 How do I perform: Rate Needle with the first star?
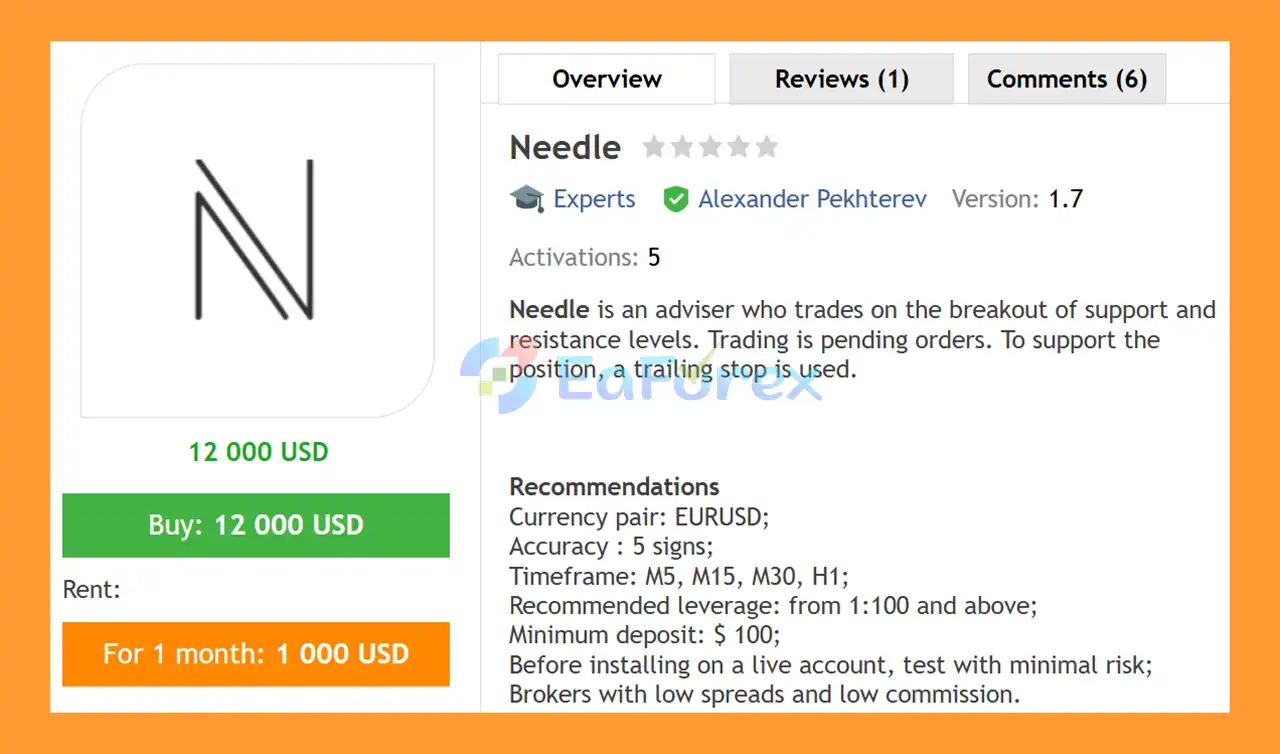tap(654, 148)
